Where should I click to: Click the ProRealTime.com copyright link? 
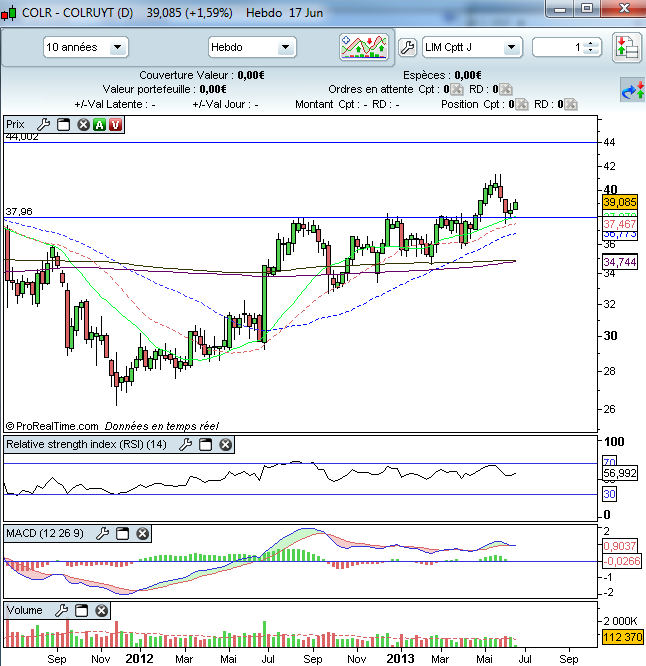52,426
